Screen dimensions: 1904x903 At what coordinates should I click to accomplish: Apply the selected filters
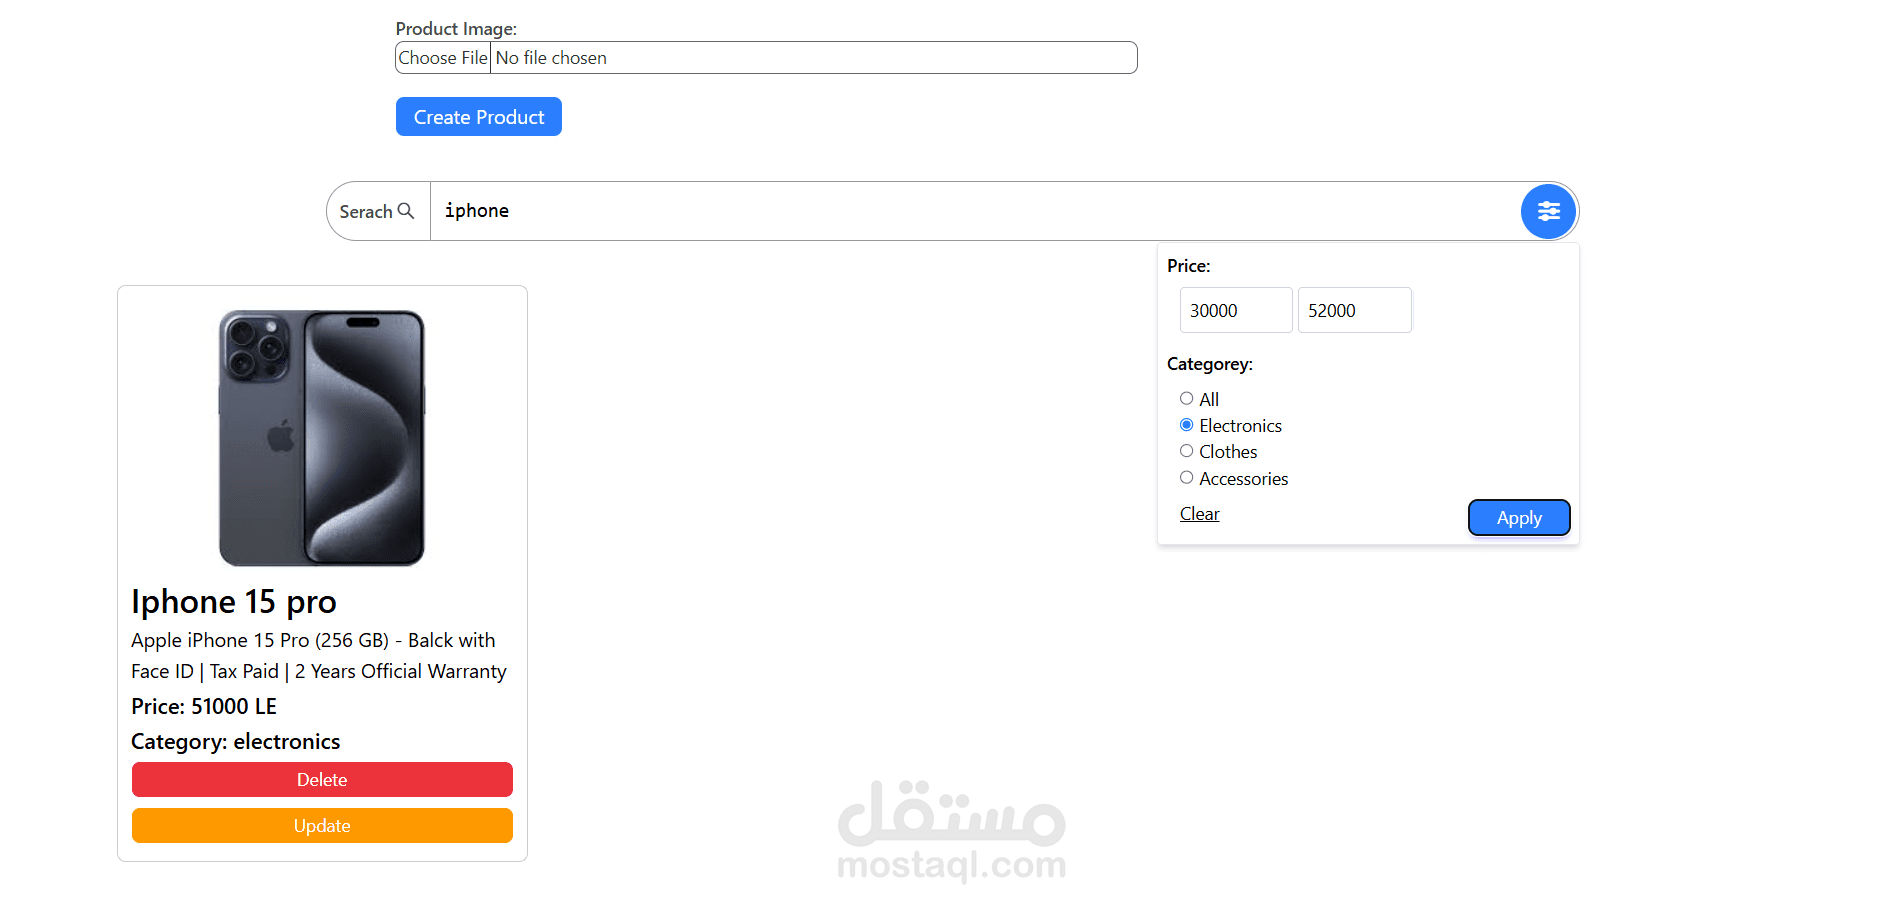pyautogui.click(x=1519, y=518)
